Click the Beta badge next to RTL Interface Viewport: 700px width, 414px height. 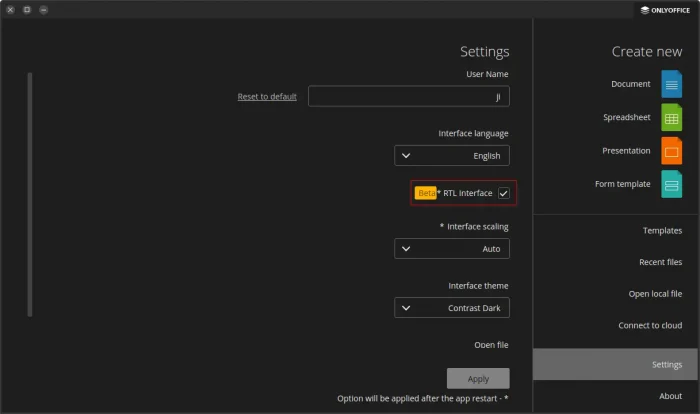pos(426,193)
